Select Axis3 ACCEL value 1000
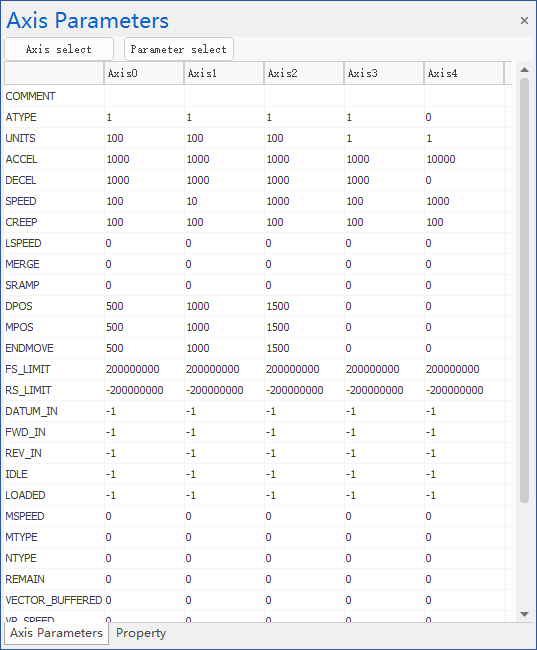The height and width of the screenshot is (650, 537). [358, 159]
